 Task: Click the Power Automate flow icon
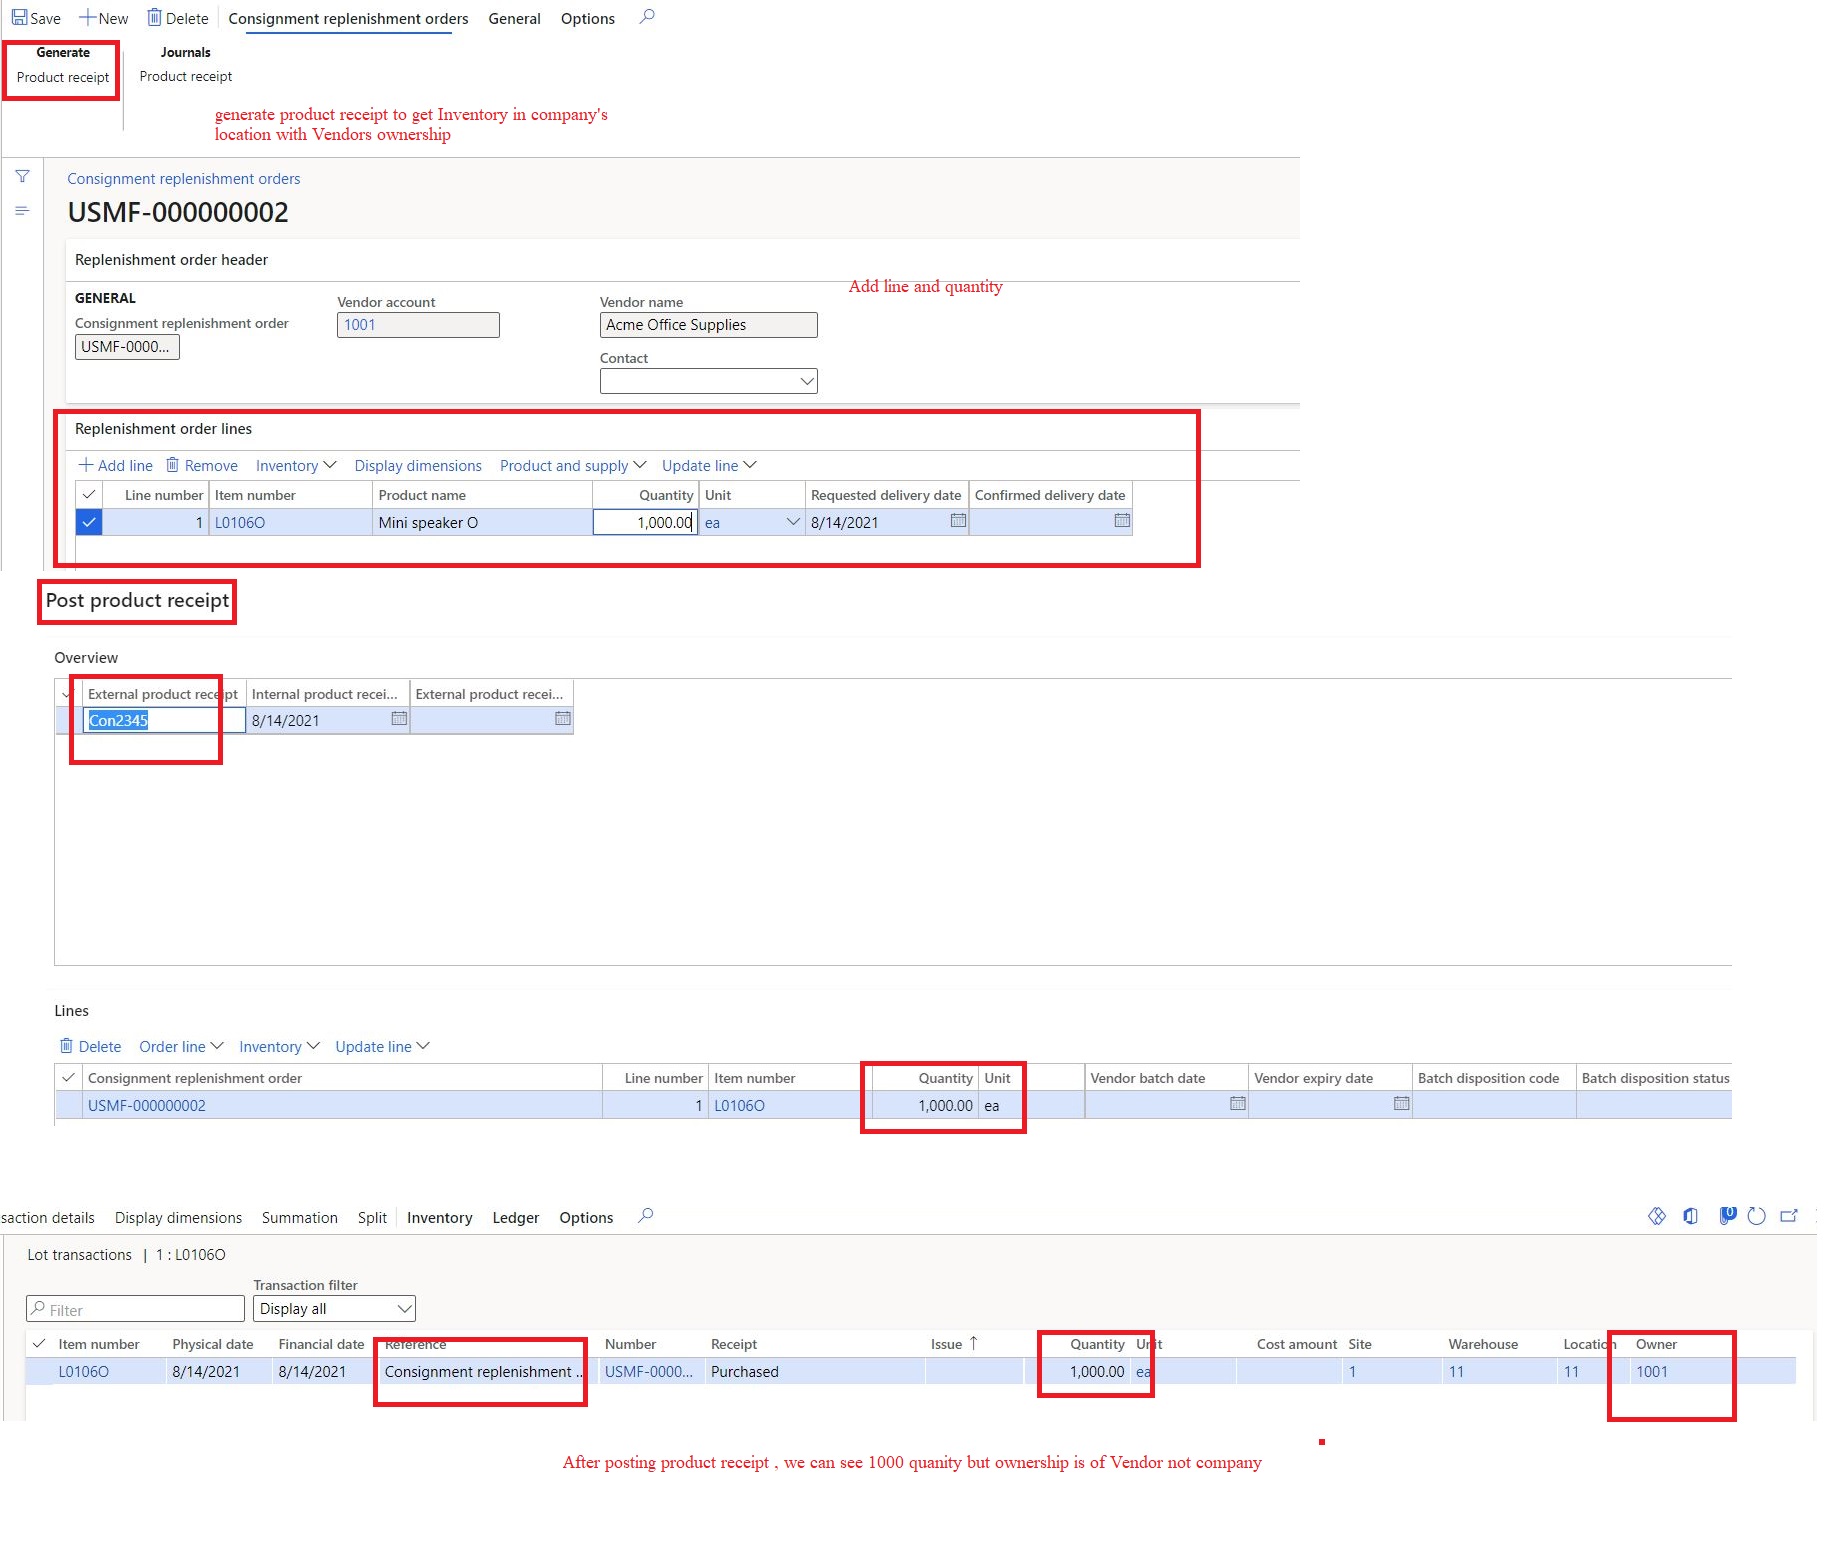point(1726,1216)
